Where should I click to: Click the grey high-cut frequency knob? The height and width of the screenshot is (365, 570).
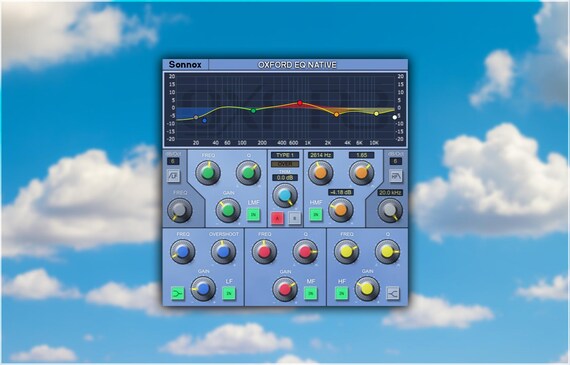pos(390,210)
